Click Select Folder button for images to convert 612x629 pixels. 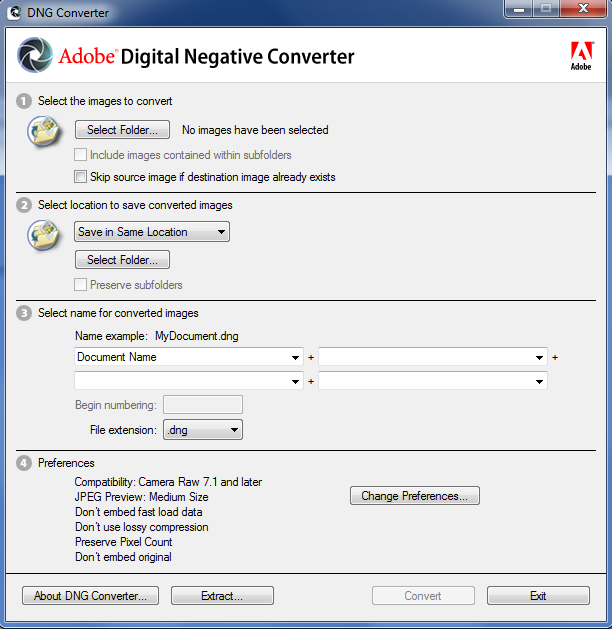click(122, 130)
